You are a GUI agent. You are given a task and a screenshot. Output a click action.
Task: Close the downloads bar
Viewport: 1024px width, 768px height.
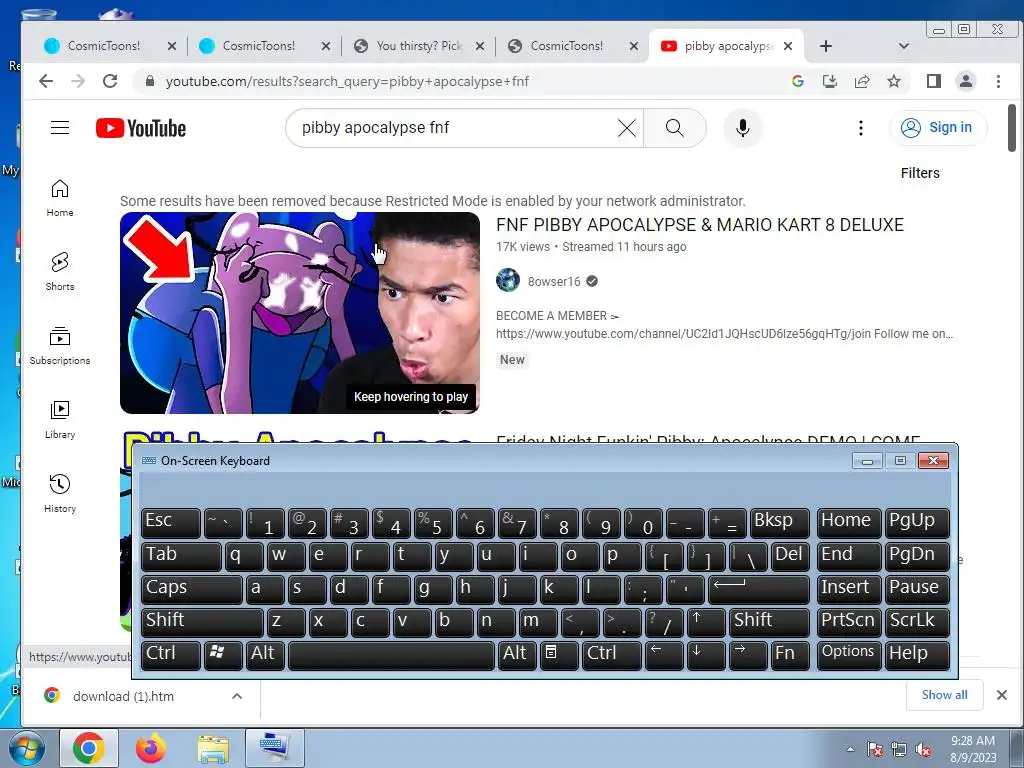1002,695
